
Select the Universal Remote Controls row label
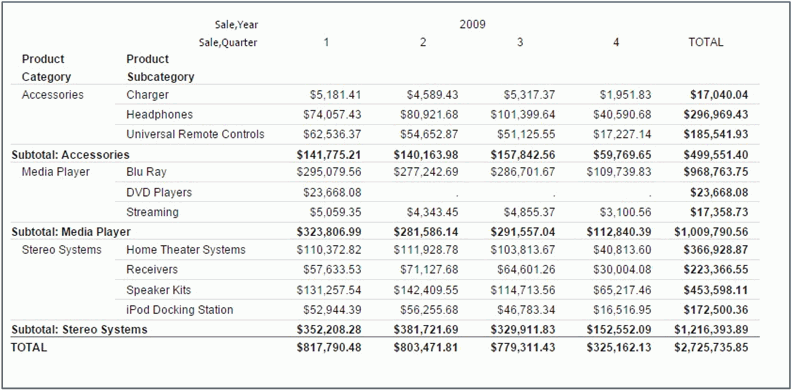(x=195, y=134)
